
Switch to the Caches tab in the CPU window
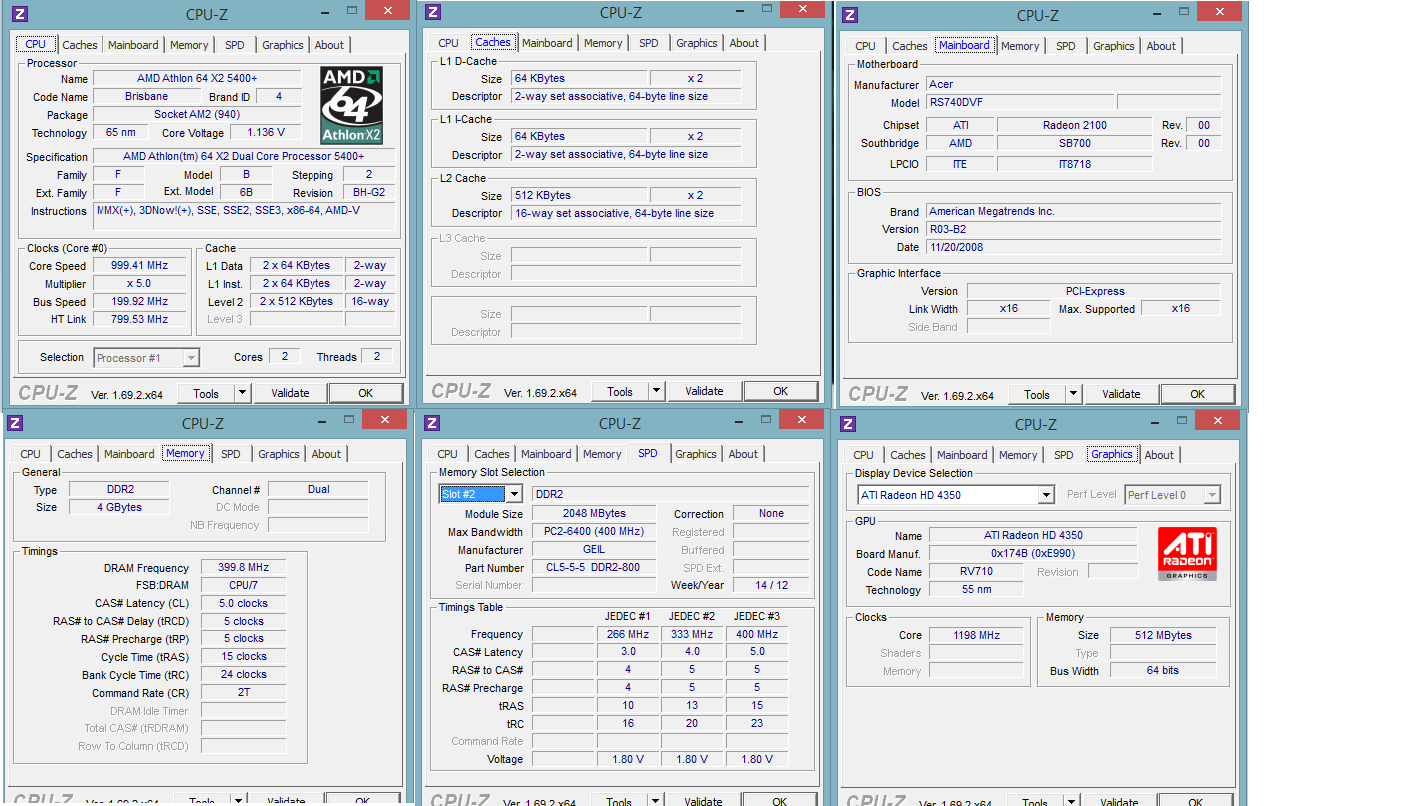tap(80, 45)
